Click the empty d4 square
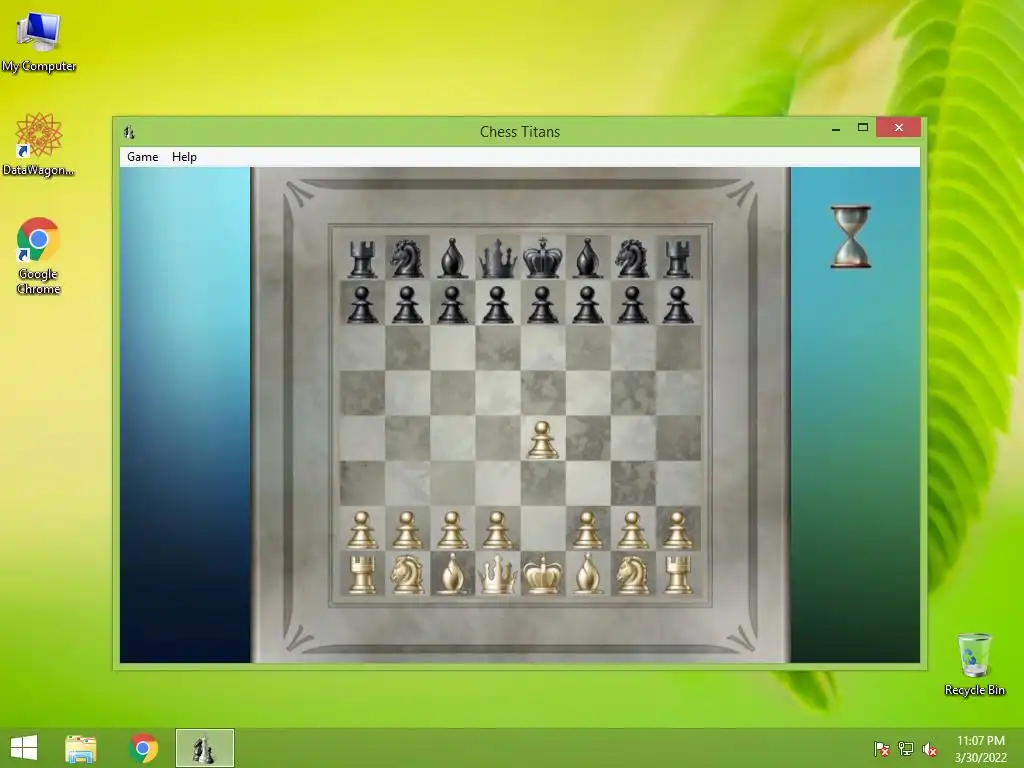1024x768 pixels. (x=498, y=438)
